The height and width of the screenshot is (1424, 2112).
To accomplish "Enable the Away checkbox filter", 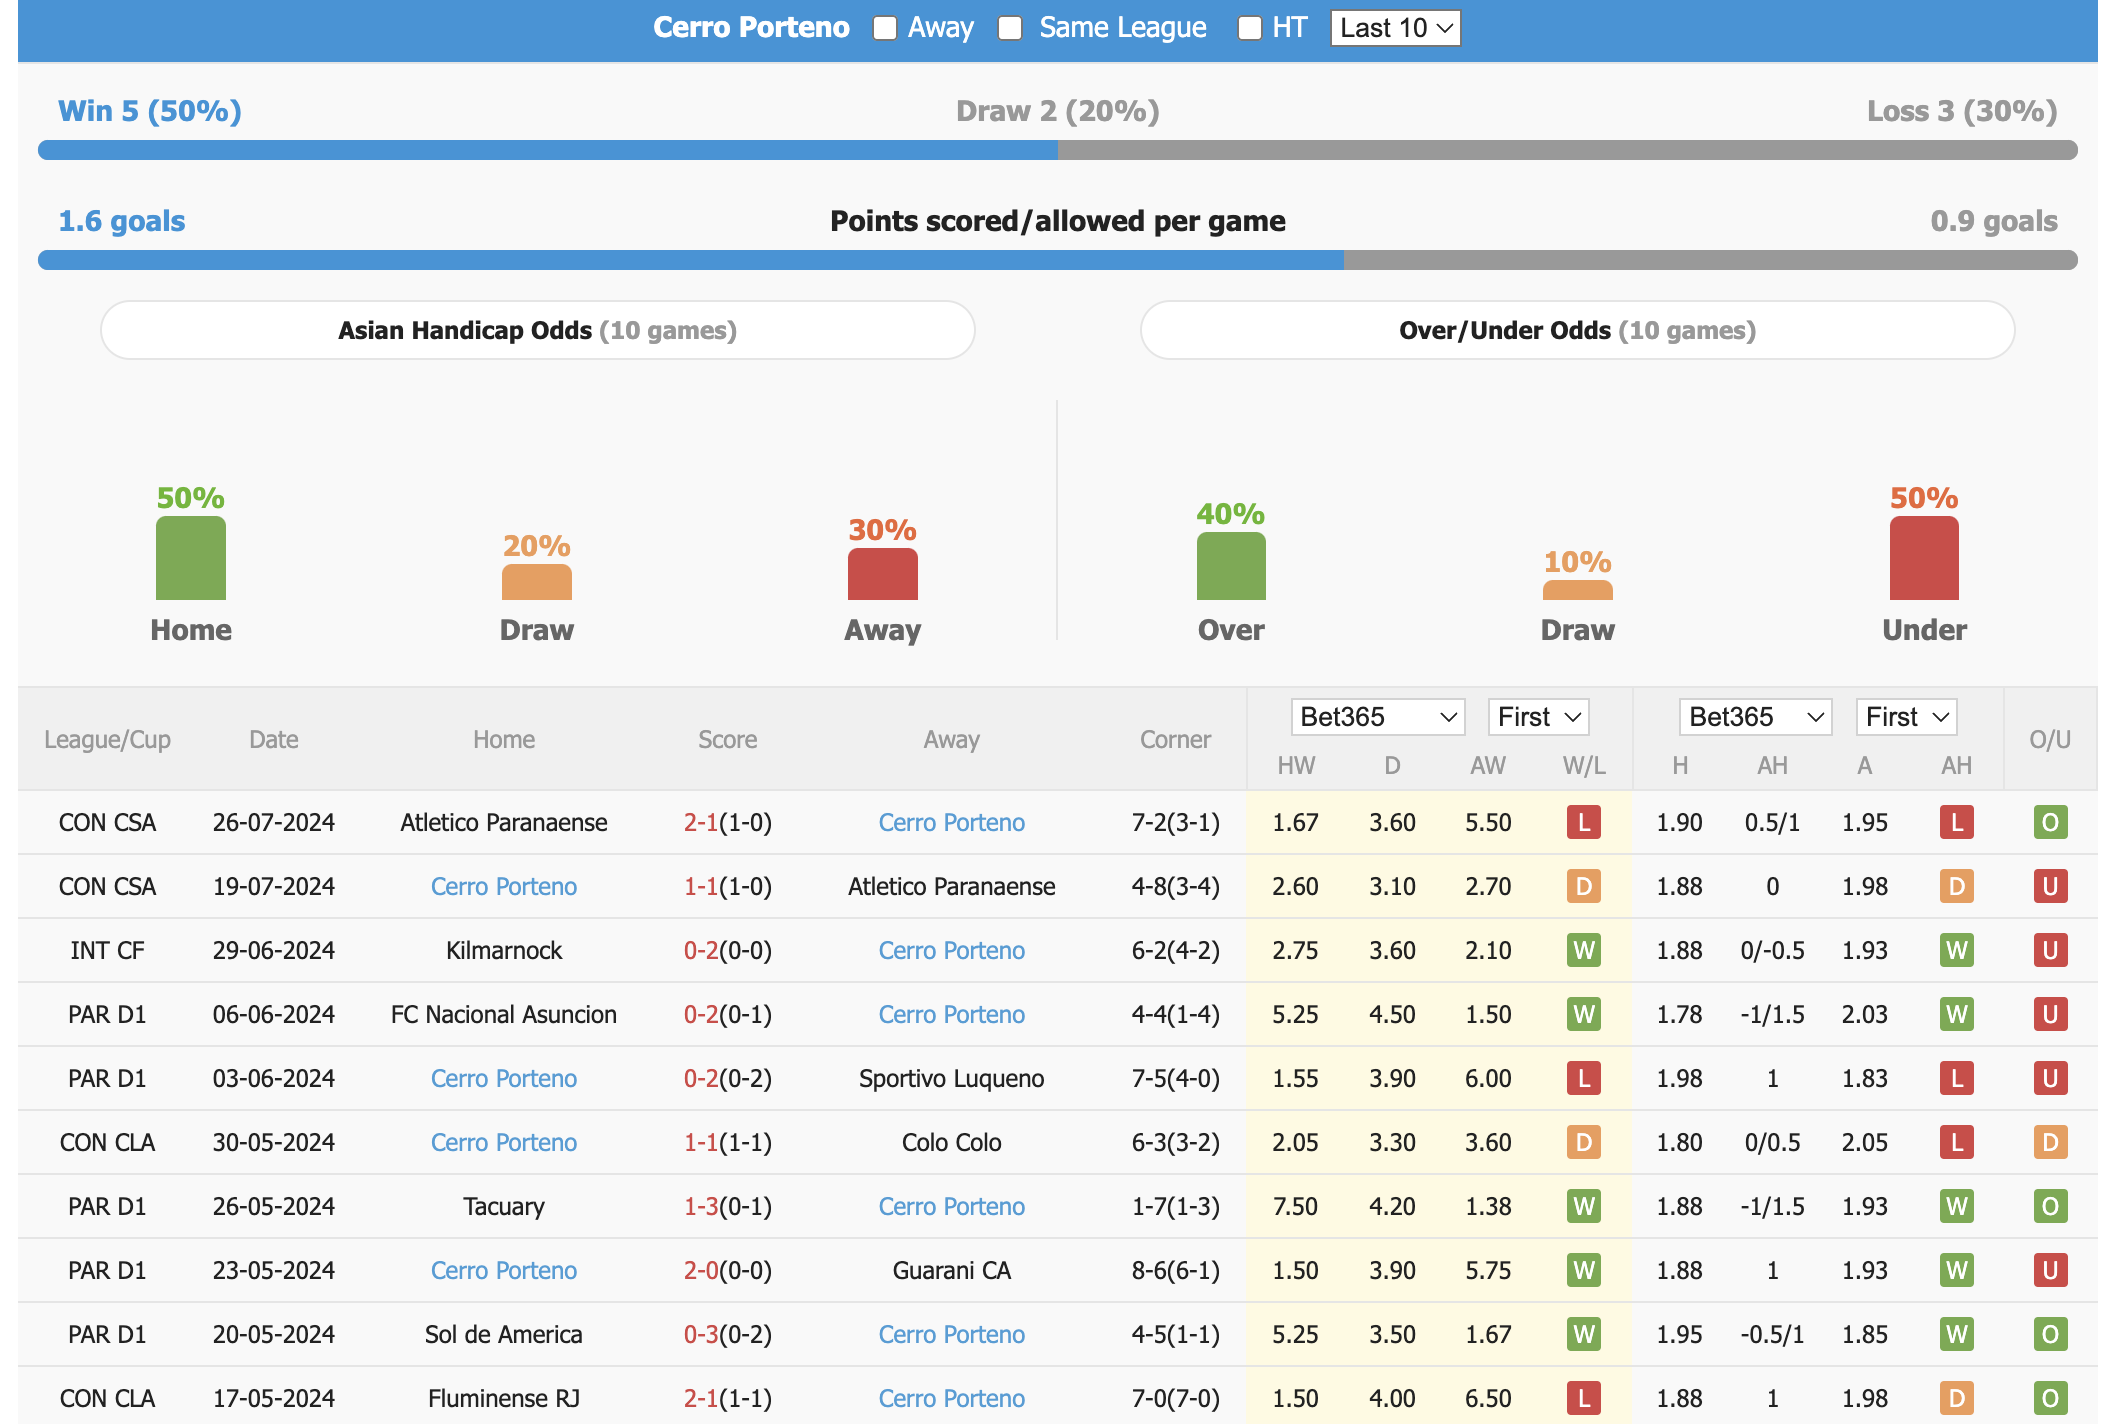I will click(x=884, y=28).
